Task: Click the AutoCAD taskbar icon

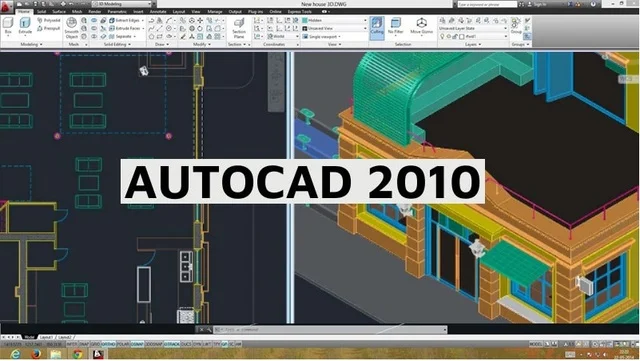Action: tap(98, 354)
